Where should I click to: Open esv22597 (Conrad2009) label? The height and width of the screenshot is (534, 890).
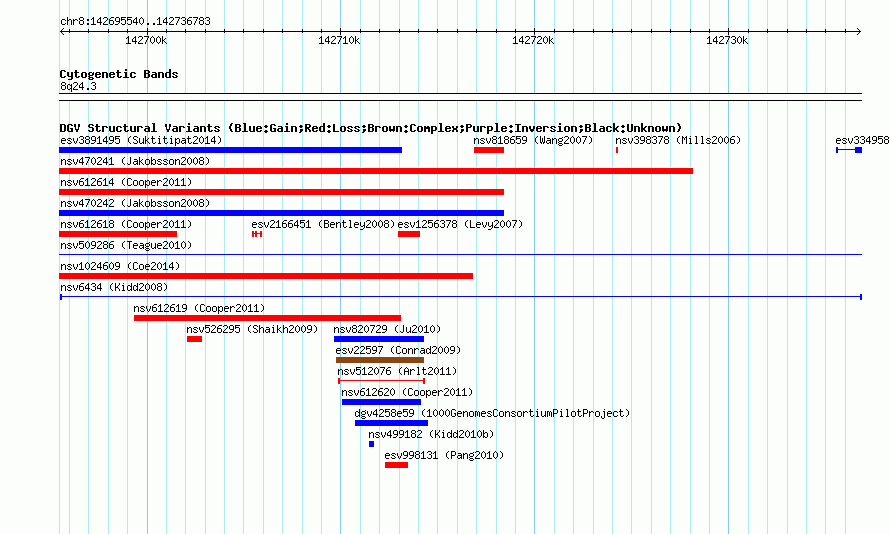[x=398, y=350]
